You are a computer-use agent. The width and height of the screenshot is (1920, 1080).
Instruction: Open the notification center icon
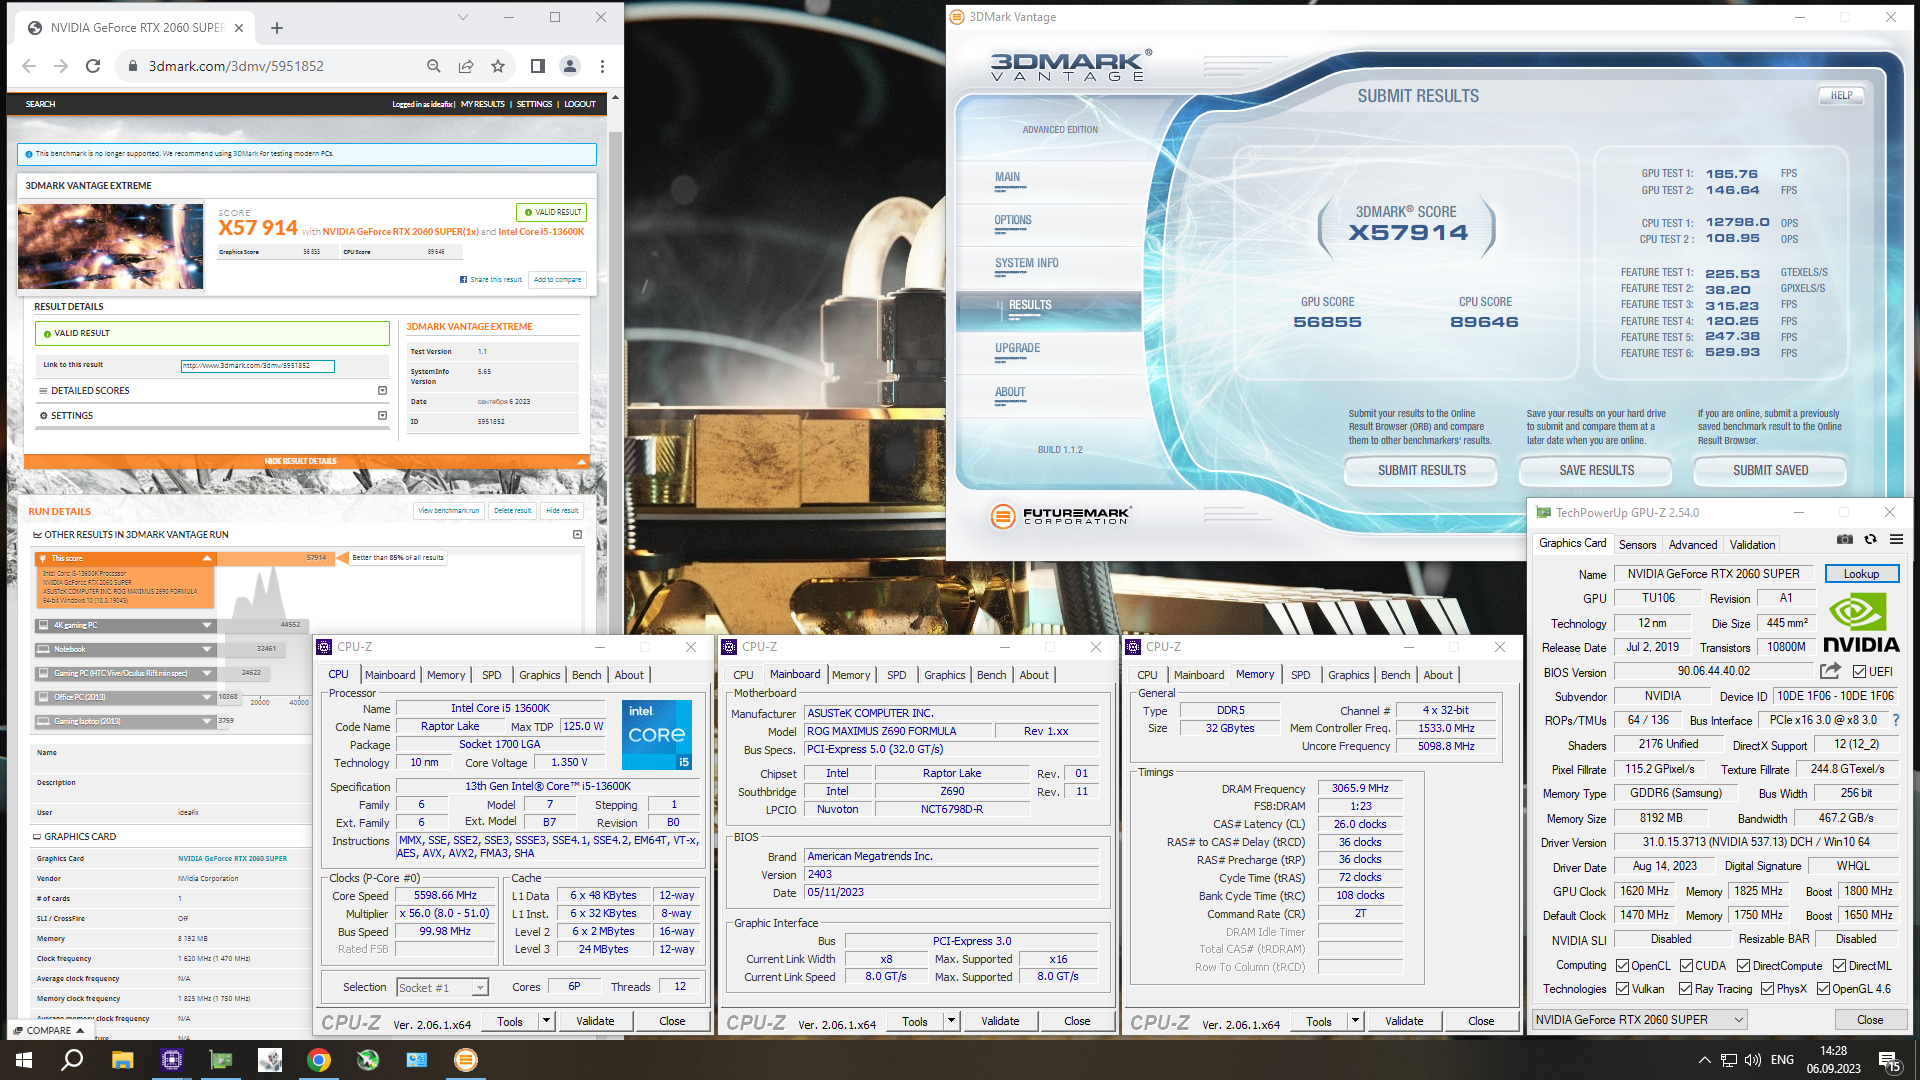1889,1061
